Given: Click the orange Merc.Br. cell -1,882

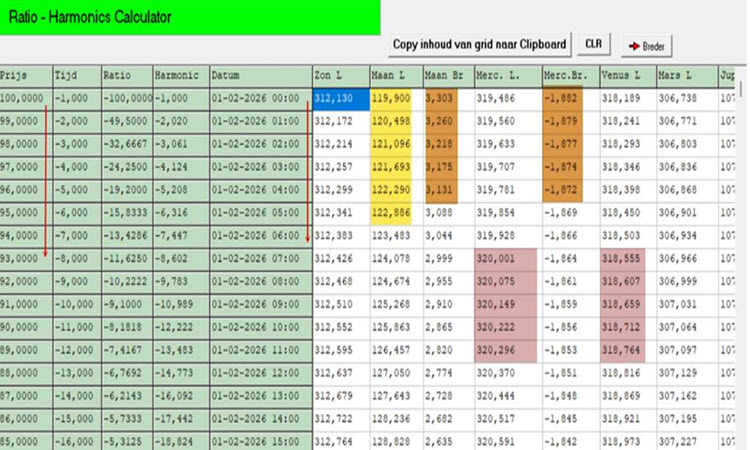Looking at the screenshot, I should click(571, 99).
